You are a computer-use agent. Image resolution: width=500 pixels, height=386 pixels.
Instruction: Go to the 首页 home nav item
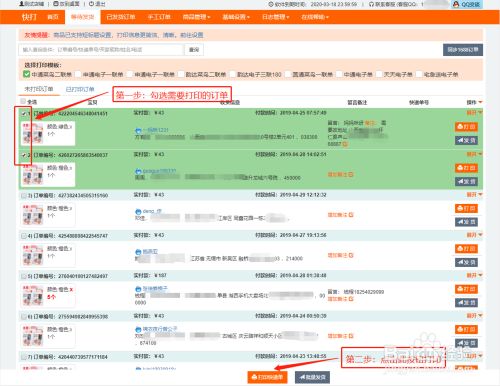(x=53, y=17)
